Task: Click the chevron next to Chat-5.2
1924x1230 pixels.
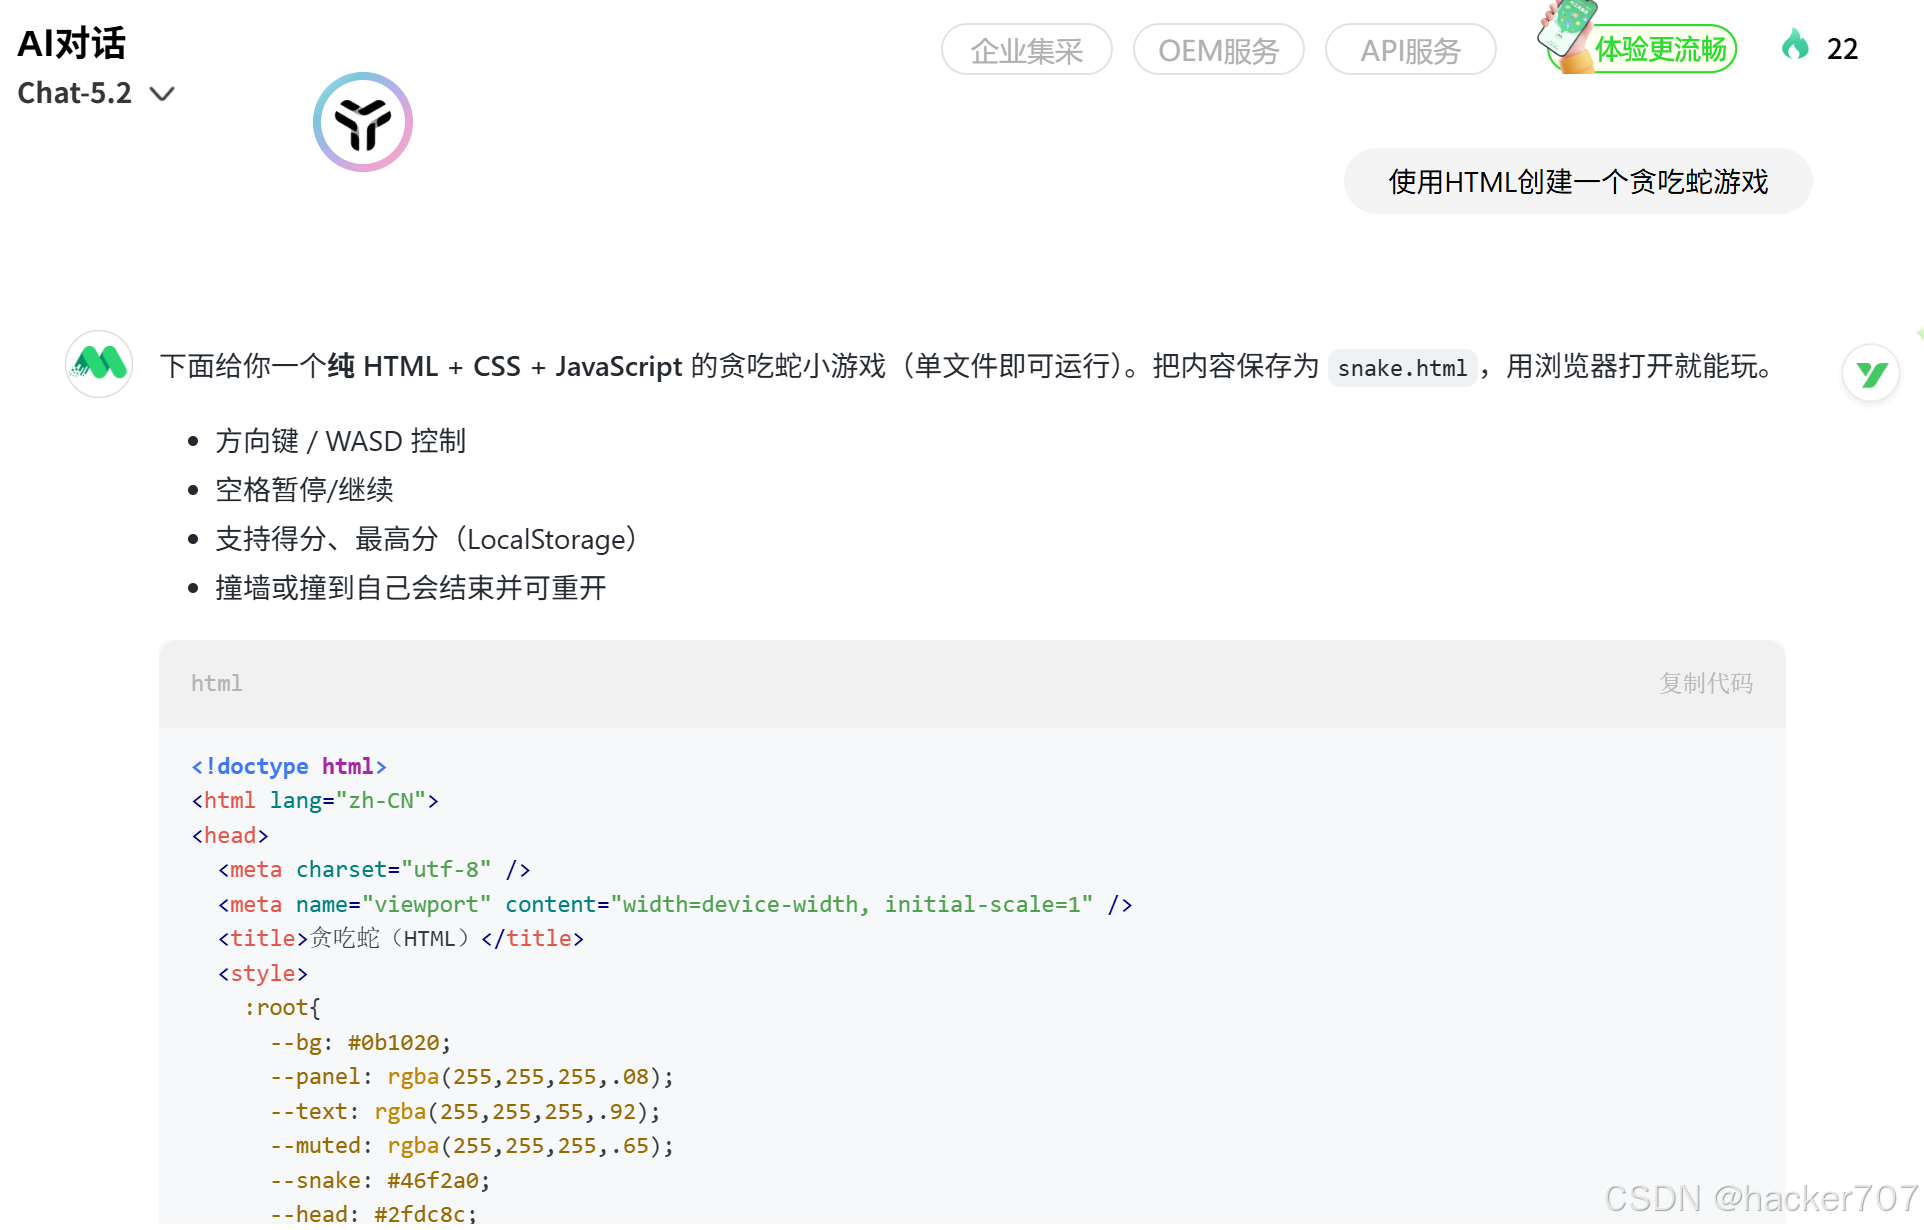Action: (162, 94)
